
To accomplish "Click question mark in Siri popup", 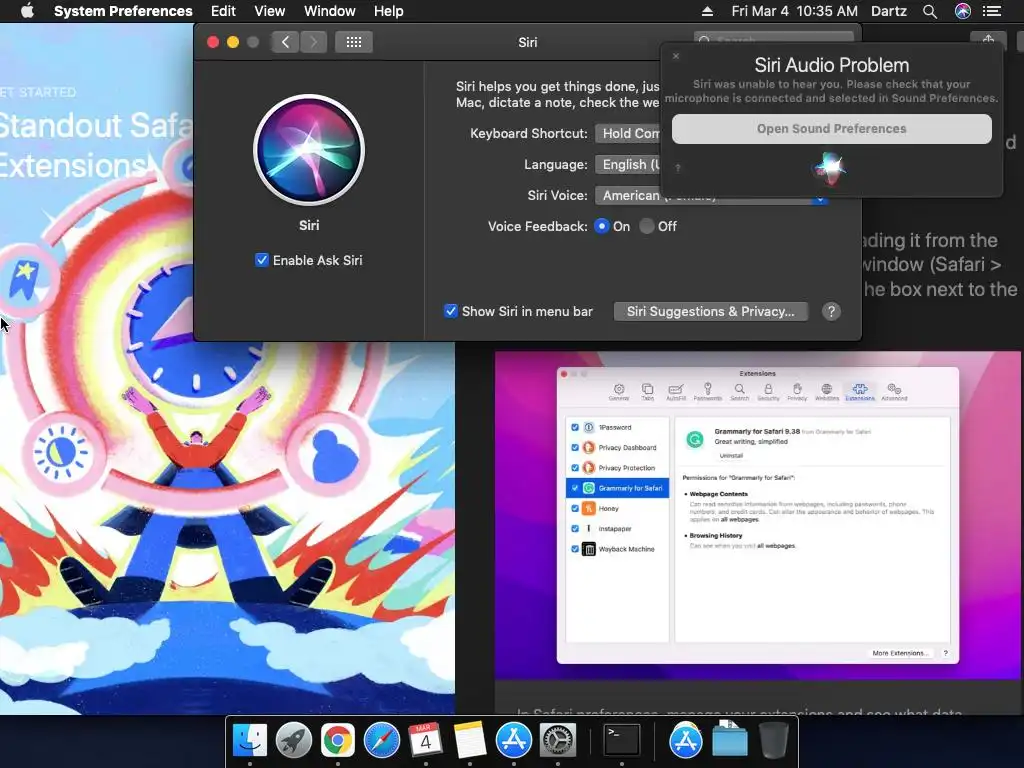I will click(x=678, y=168).
